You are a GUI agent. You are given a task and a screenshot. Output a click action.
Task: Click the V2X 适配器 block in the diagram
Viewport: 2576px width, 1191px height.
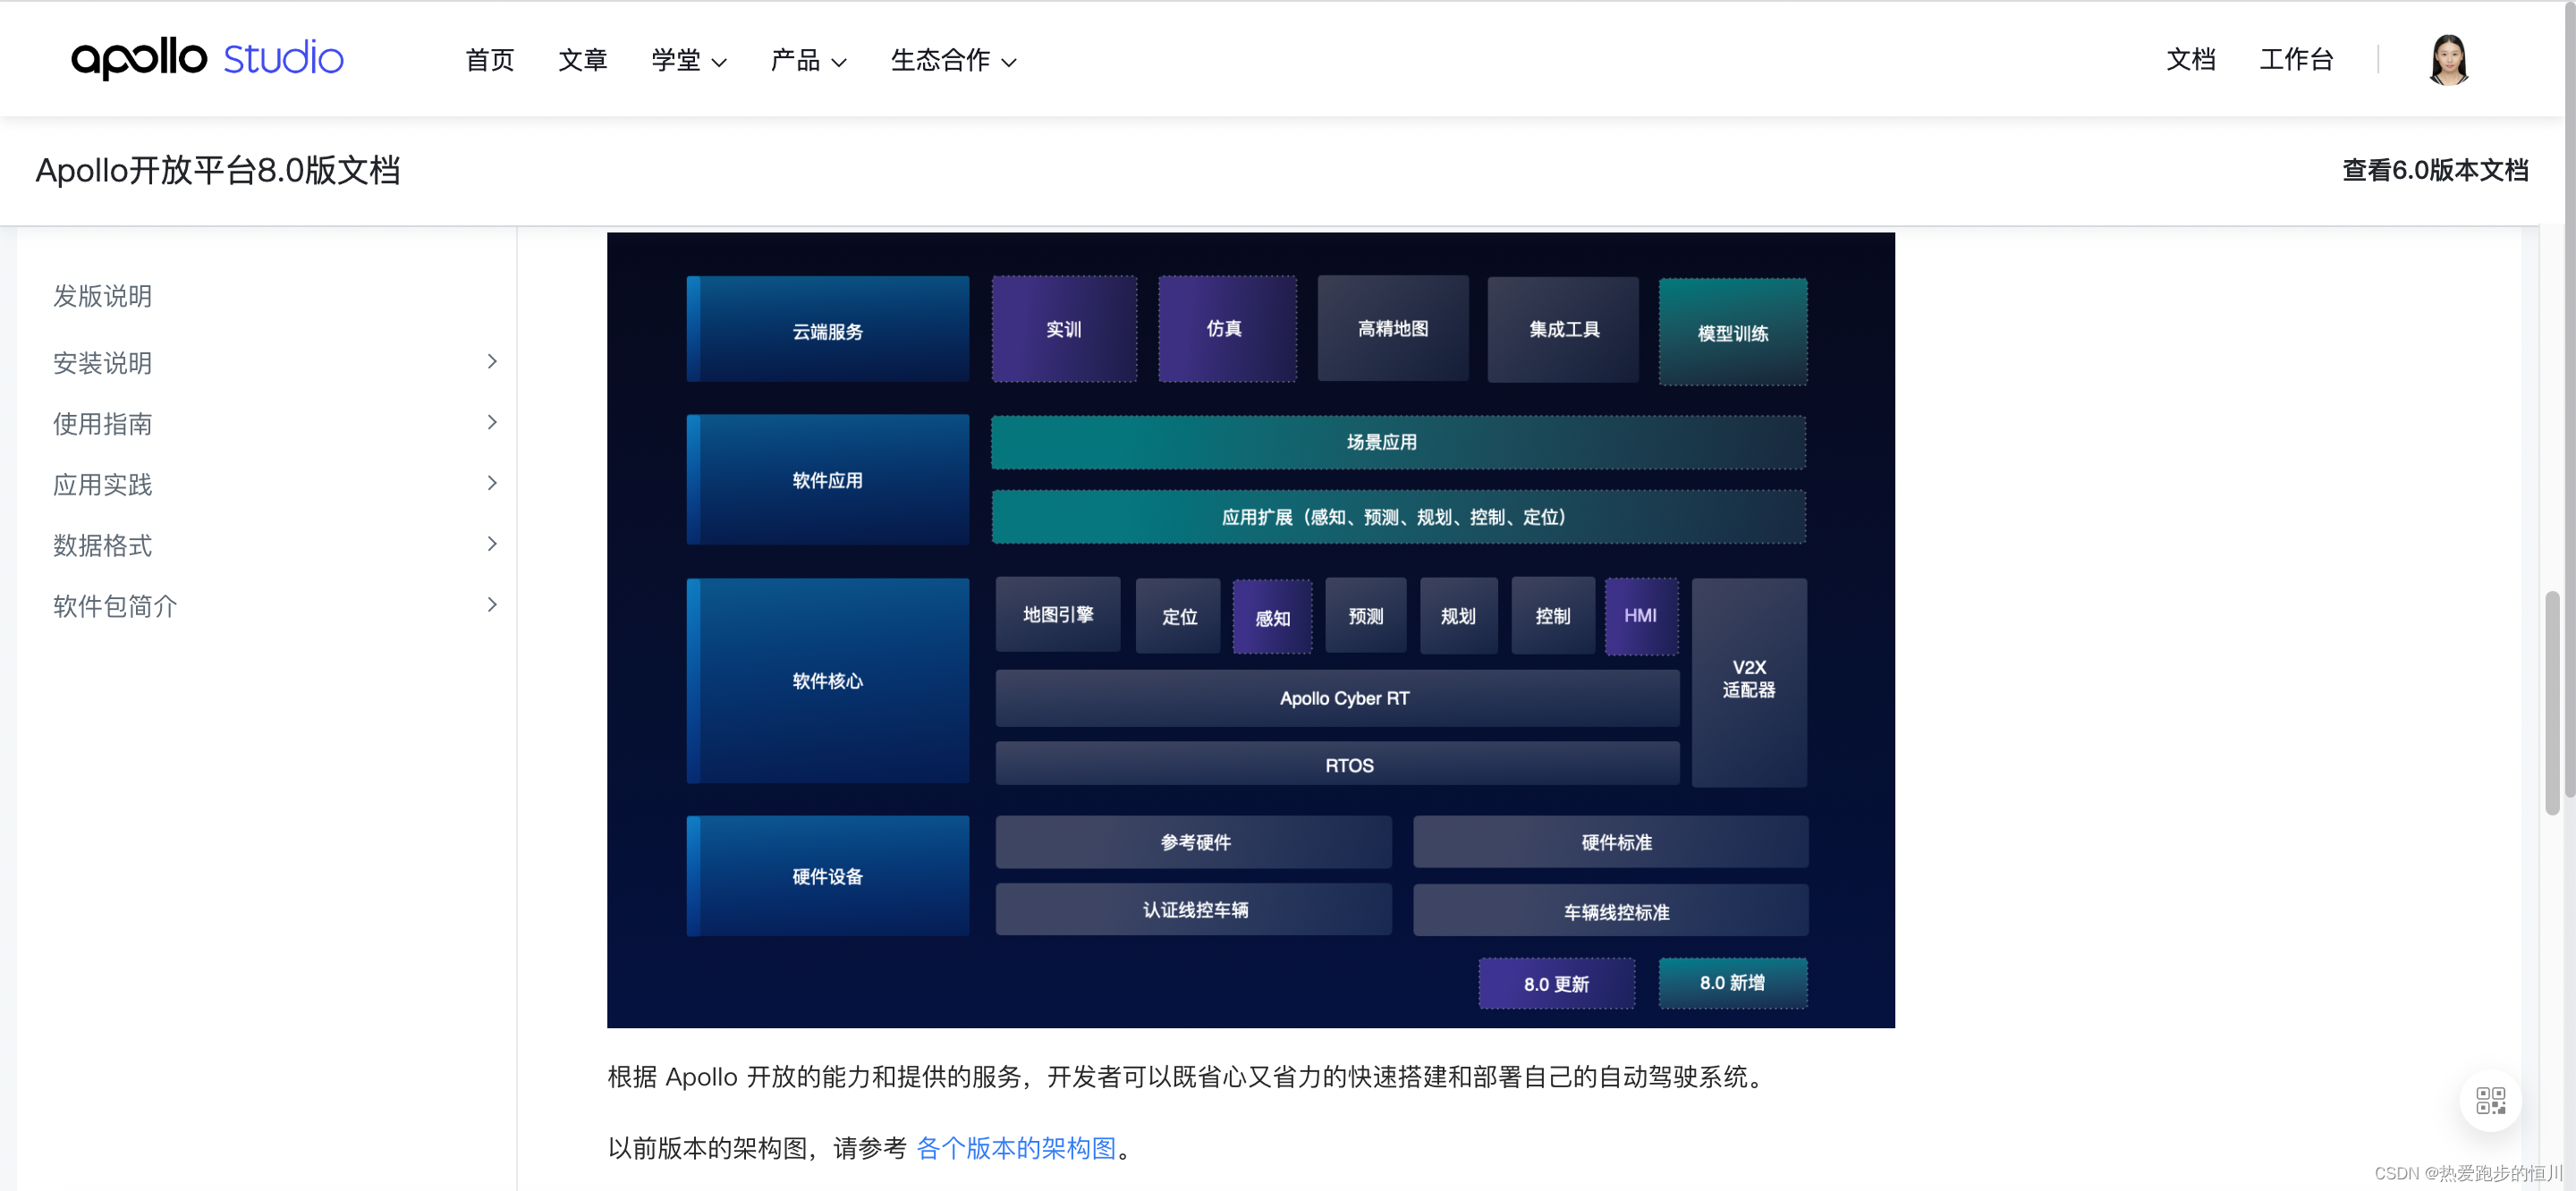1748,682
